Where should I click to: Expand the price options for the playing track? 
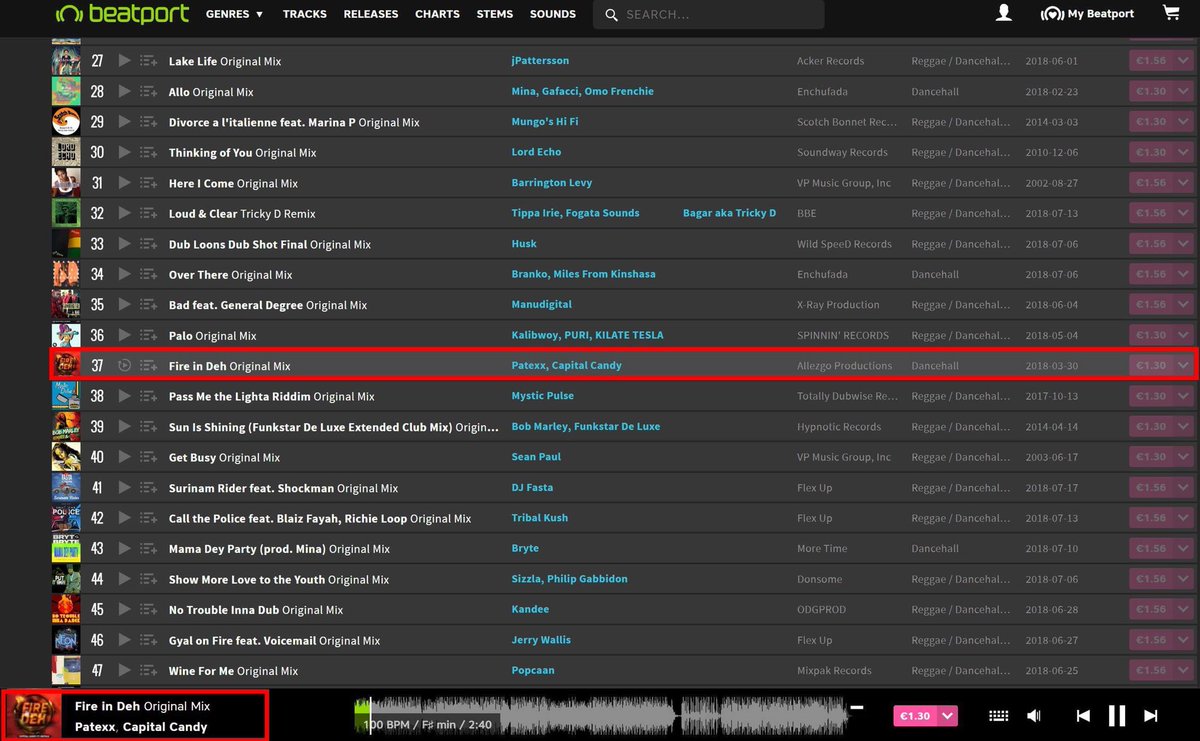pos(946,715)
